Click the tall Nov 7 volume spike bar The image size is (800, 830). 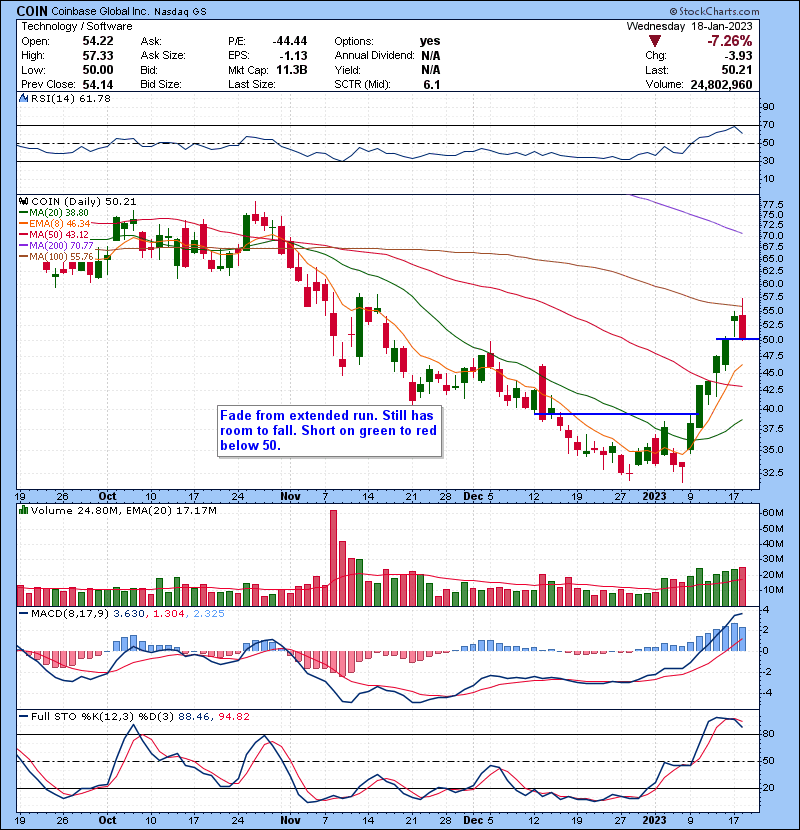tap(333, 558)
